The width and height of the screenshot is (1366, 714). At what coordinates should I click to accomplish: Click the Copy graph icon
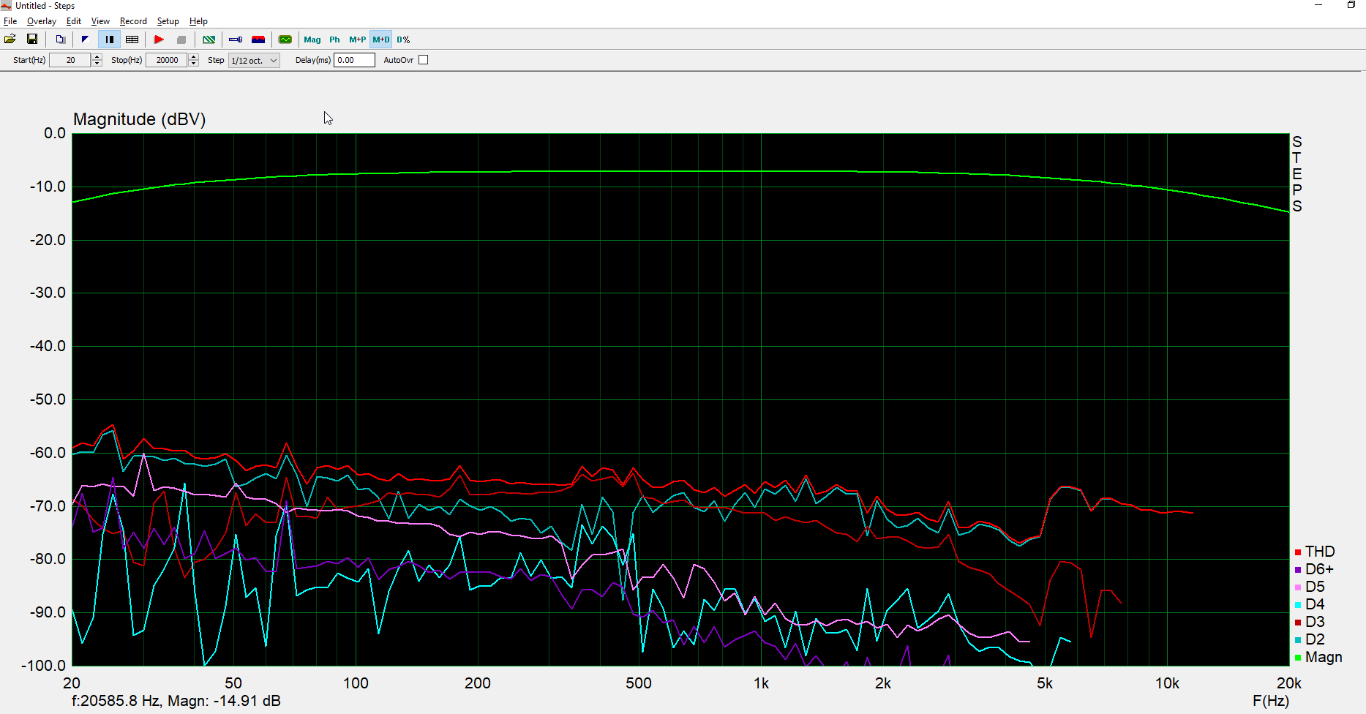(x=60, y=39)
